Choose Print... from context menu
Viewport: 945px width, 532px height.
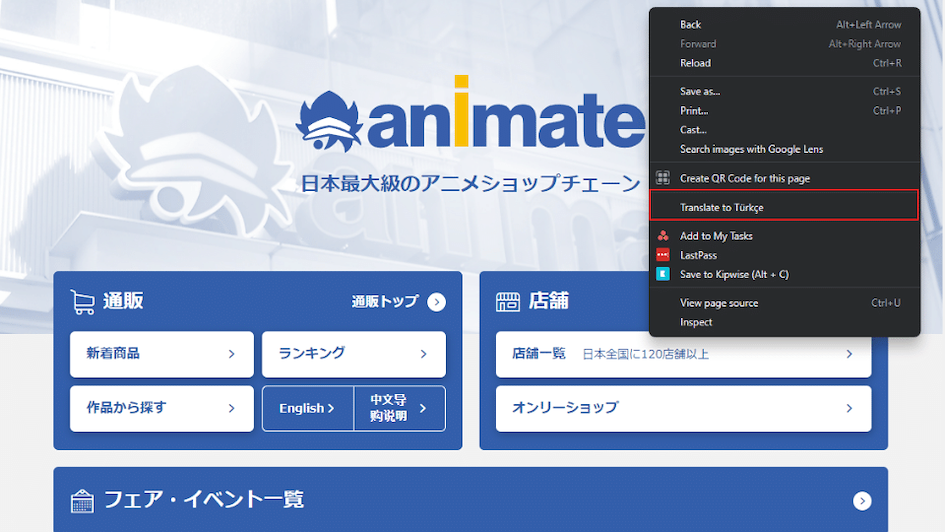(785, 111)
